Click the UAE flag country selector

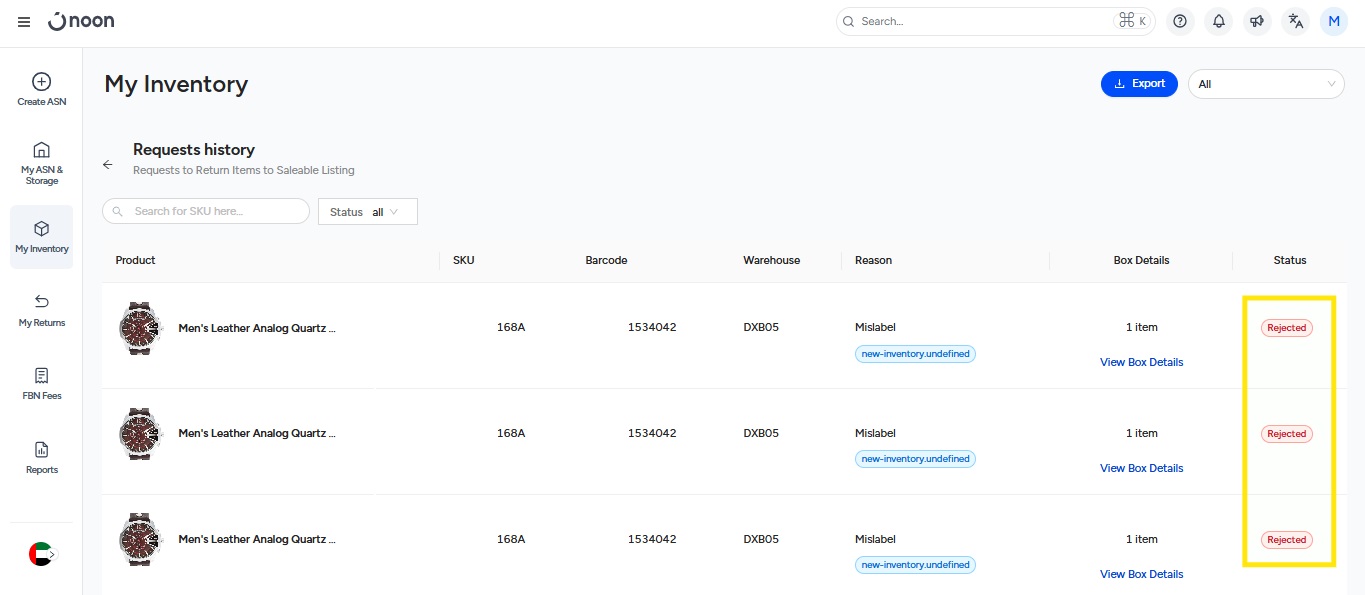point(42,554)
